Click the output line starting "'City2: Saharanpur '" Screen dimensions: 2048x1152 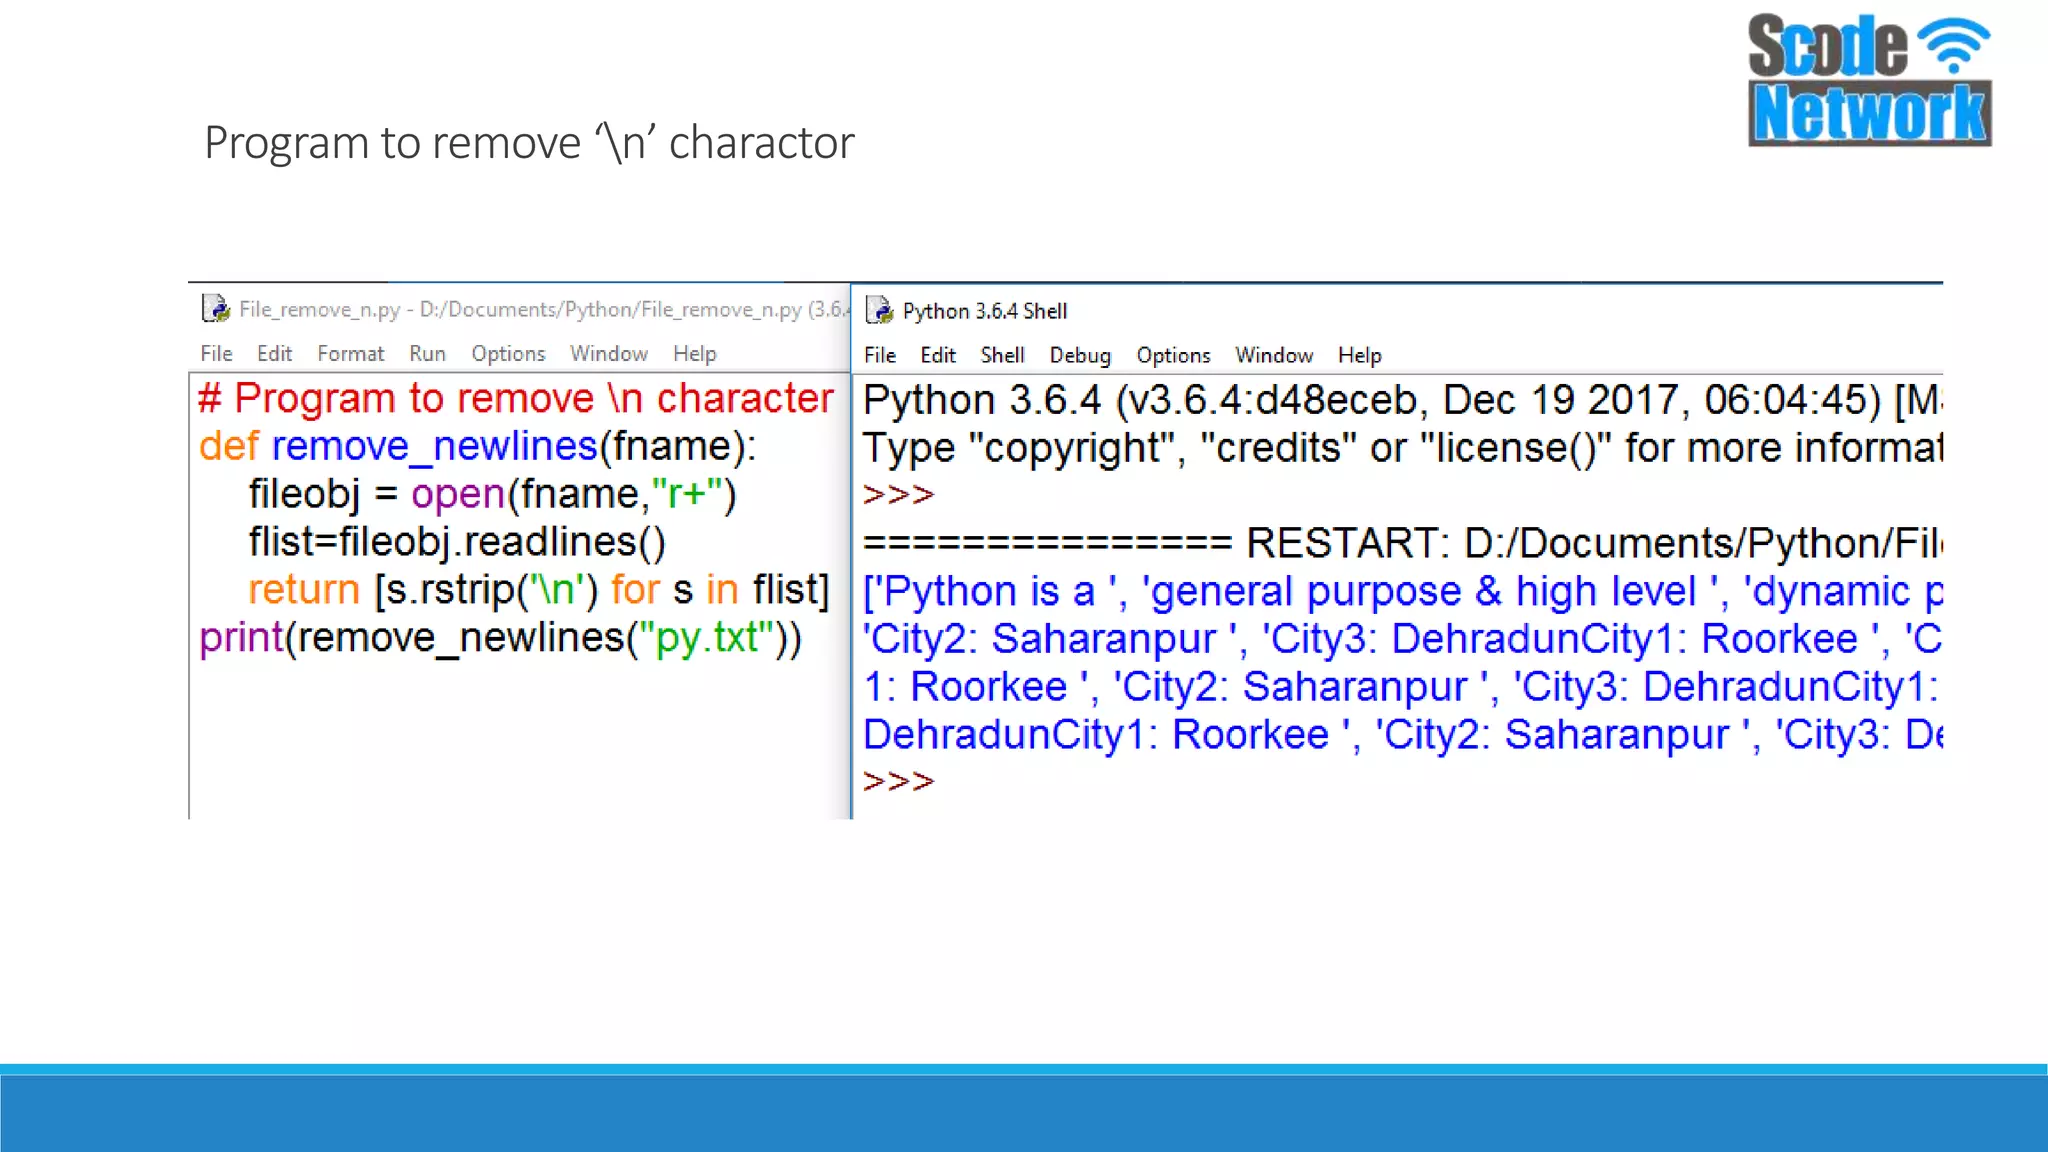pyautogui.click(x=1402, y=639)
